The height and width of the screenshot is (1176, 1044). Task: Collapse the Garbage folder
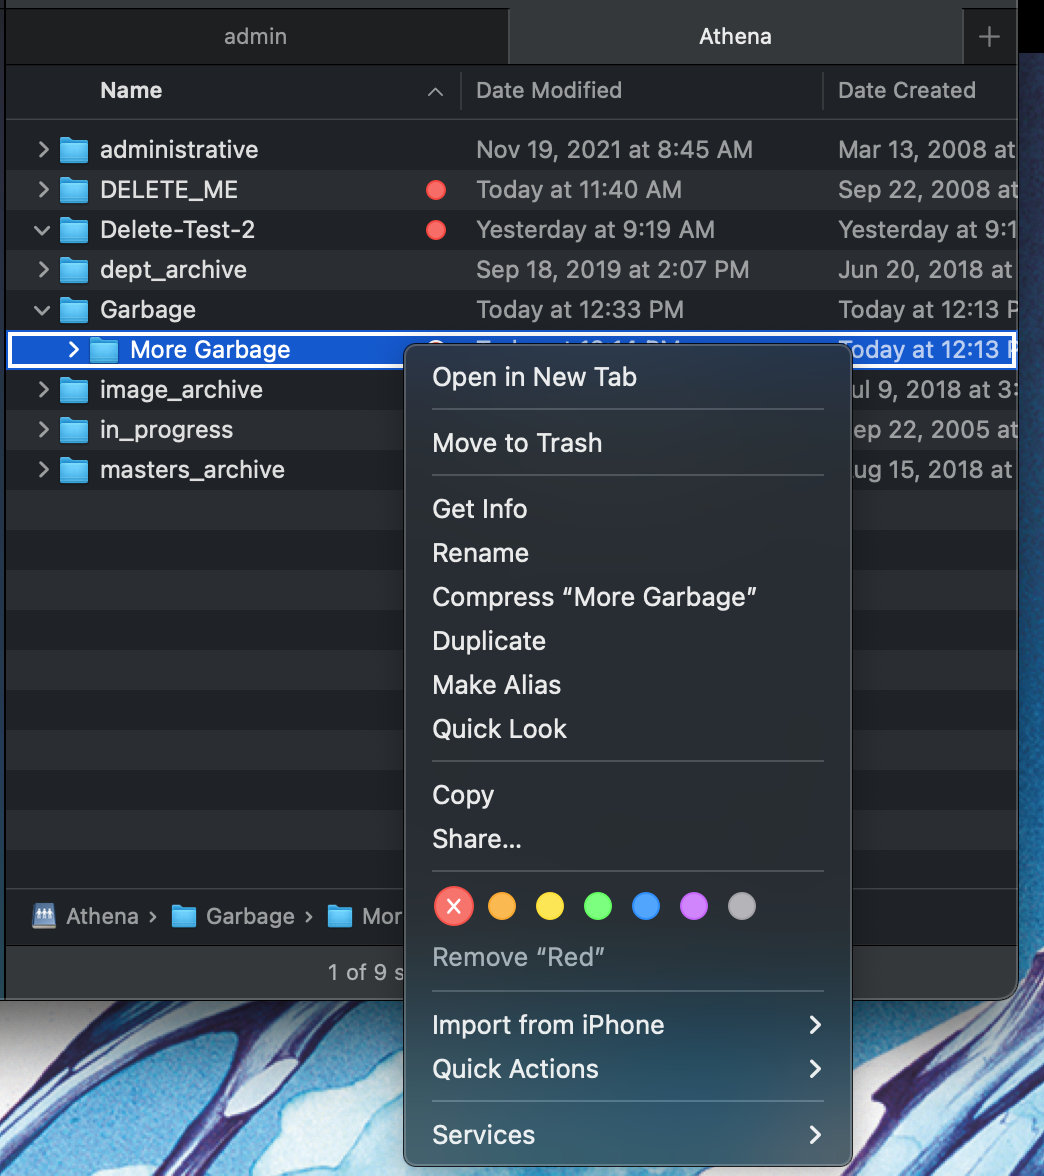coord(42,310)
